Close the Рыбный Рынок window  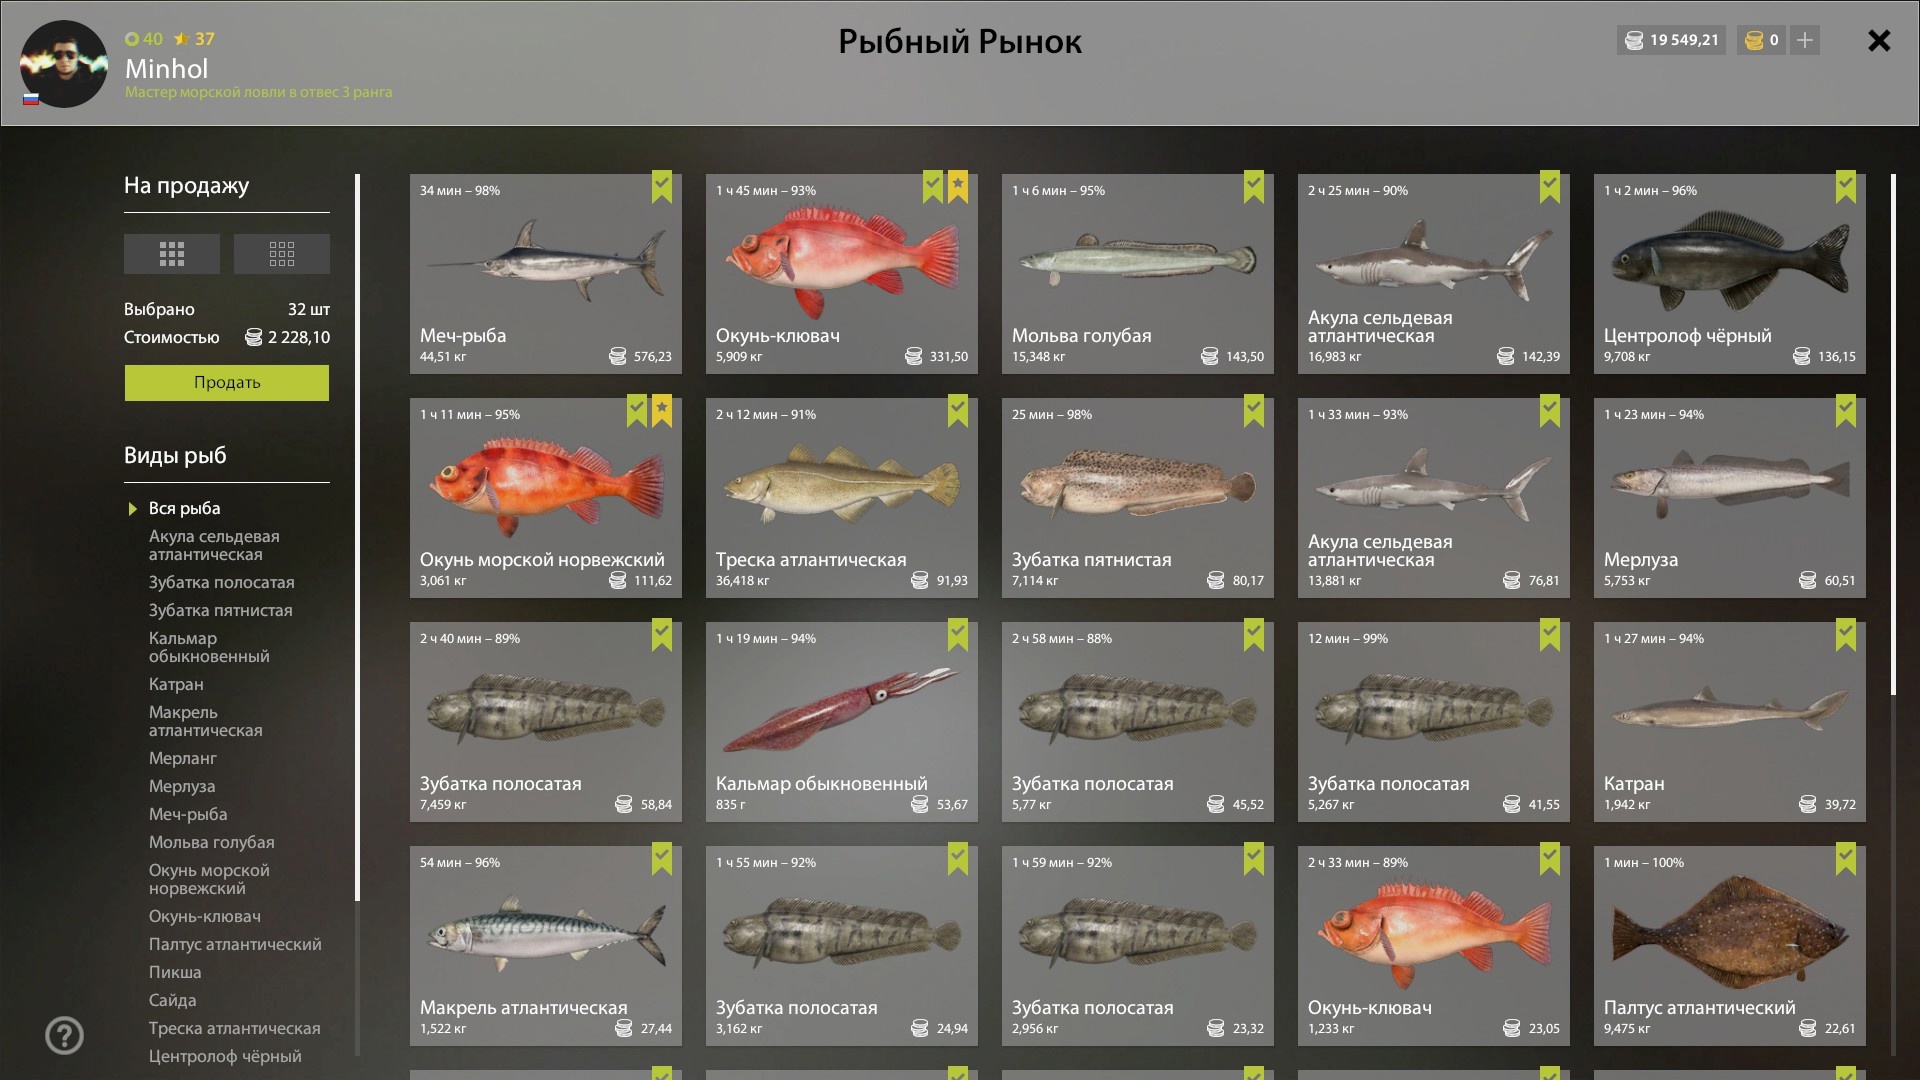(x=1879, y=40)
